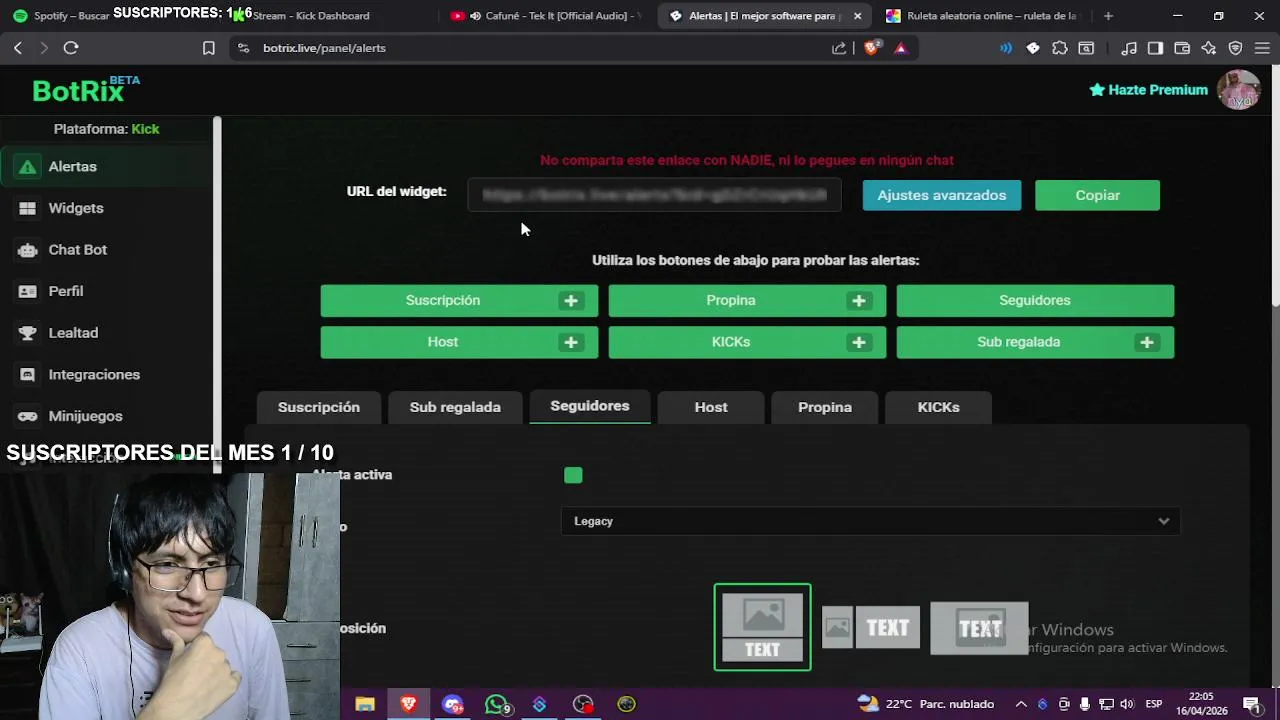The width and height of the screenshot is (1280, 720).
Task: Open Ajustes avanzados
Action: (x=942, y=195)
